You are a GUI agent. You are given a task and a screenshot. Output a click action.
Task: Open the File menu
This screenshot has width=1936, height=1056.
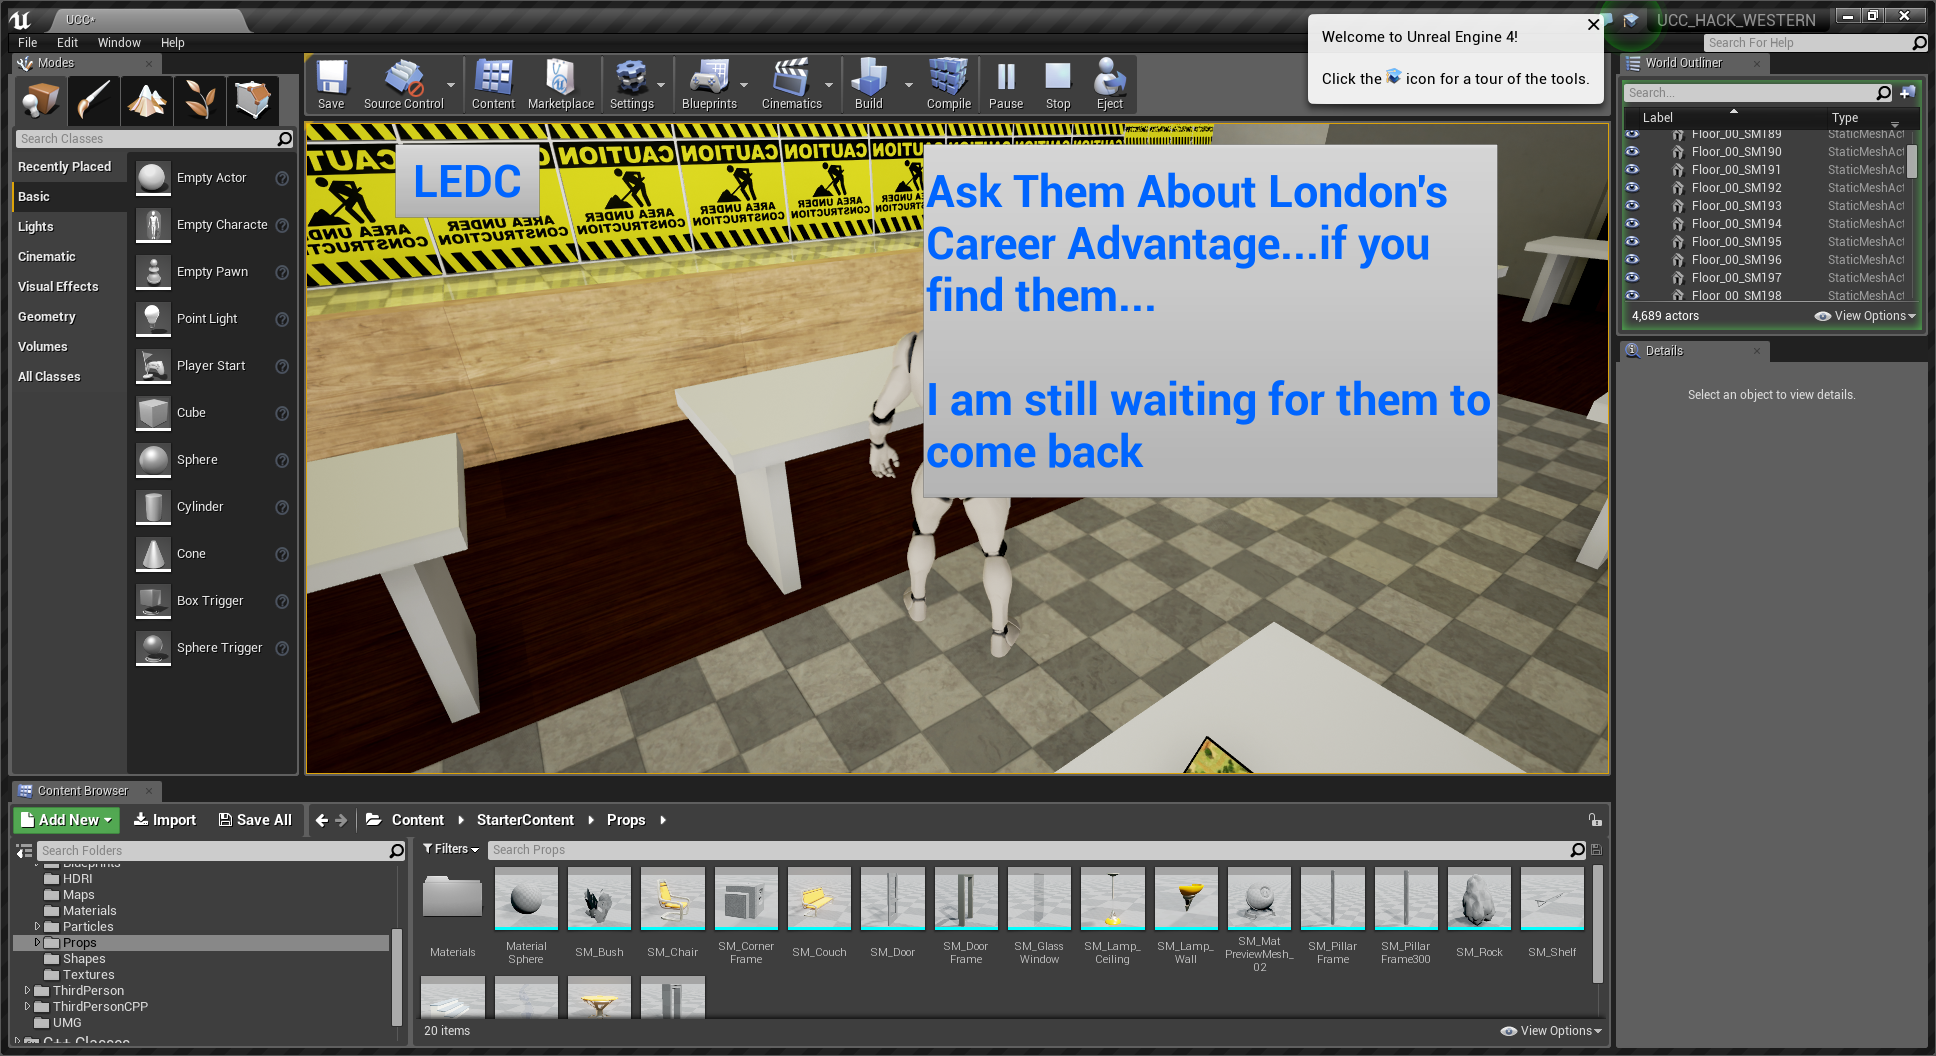(x=28, y=43)
